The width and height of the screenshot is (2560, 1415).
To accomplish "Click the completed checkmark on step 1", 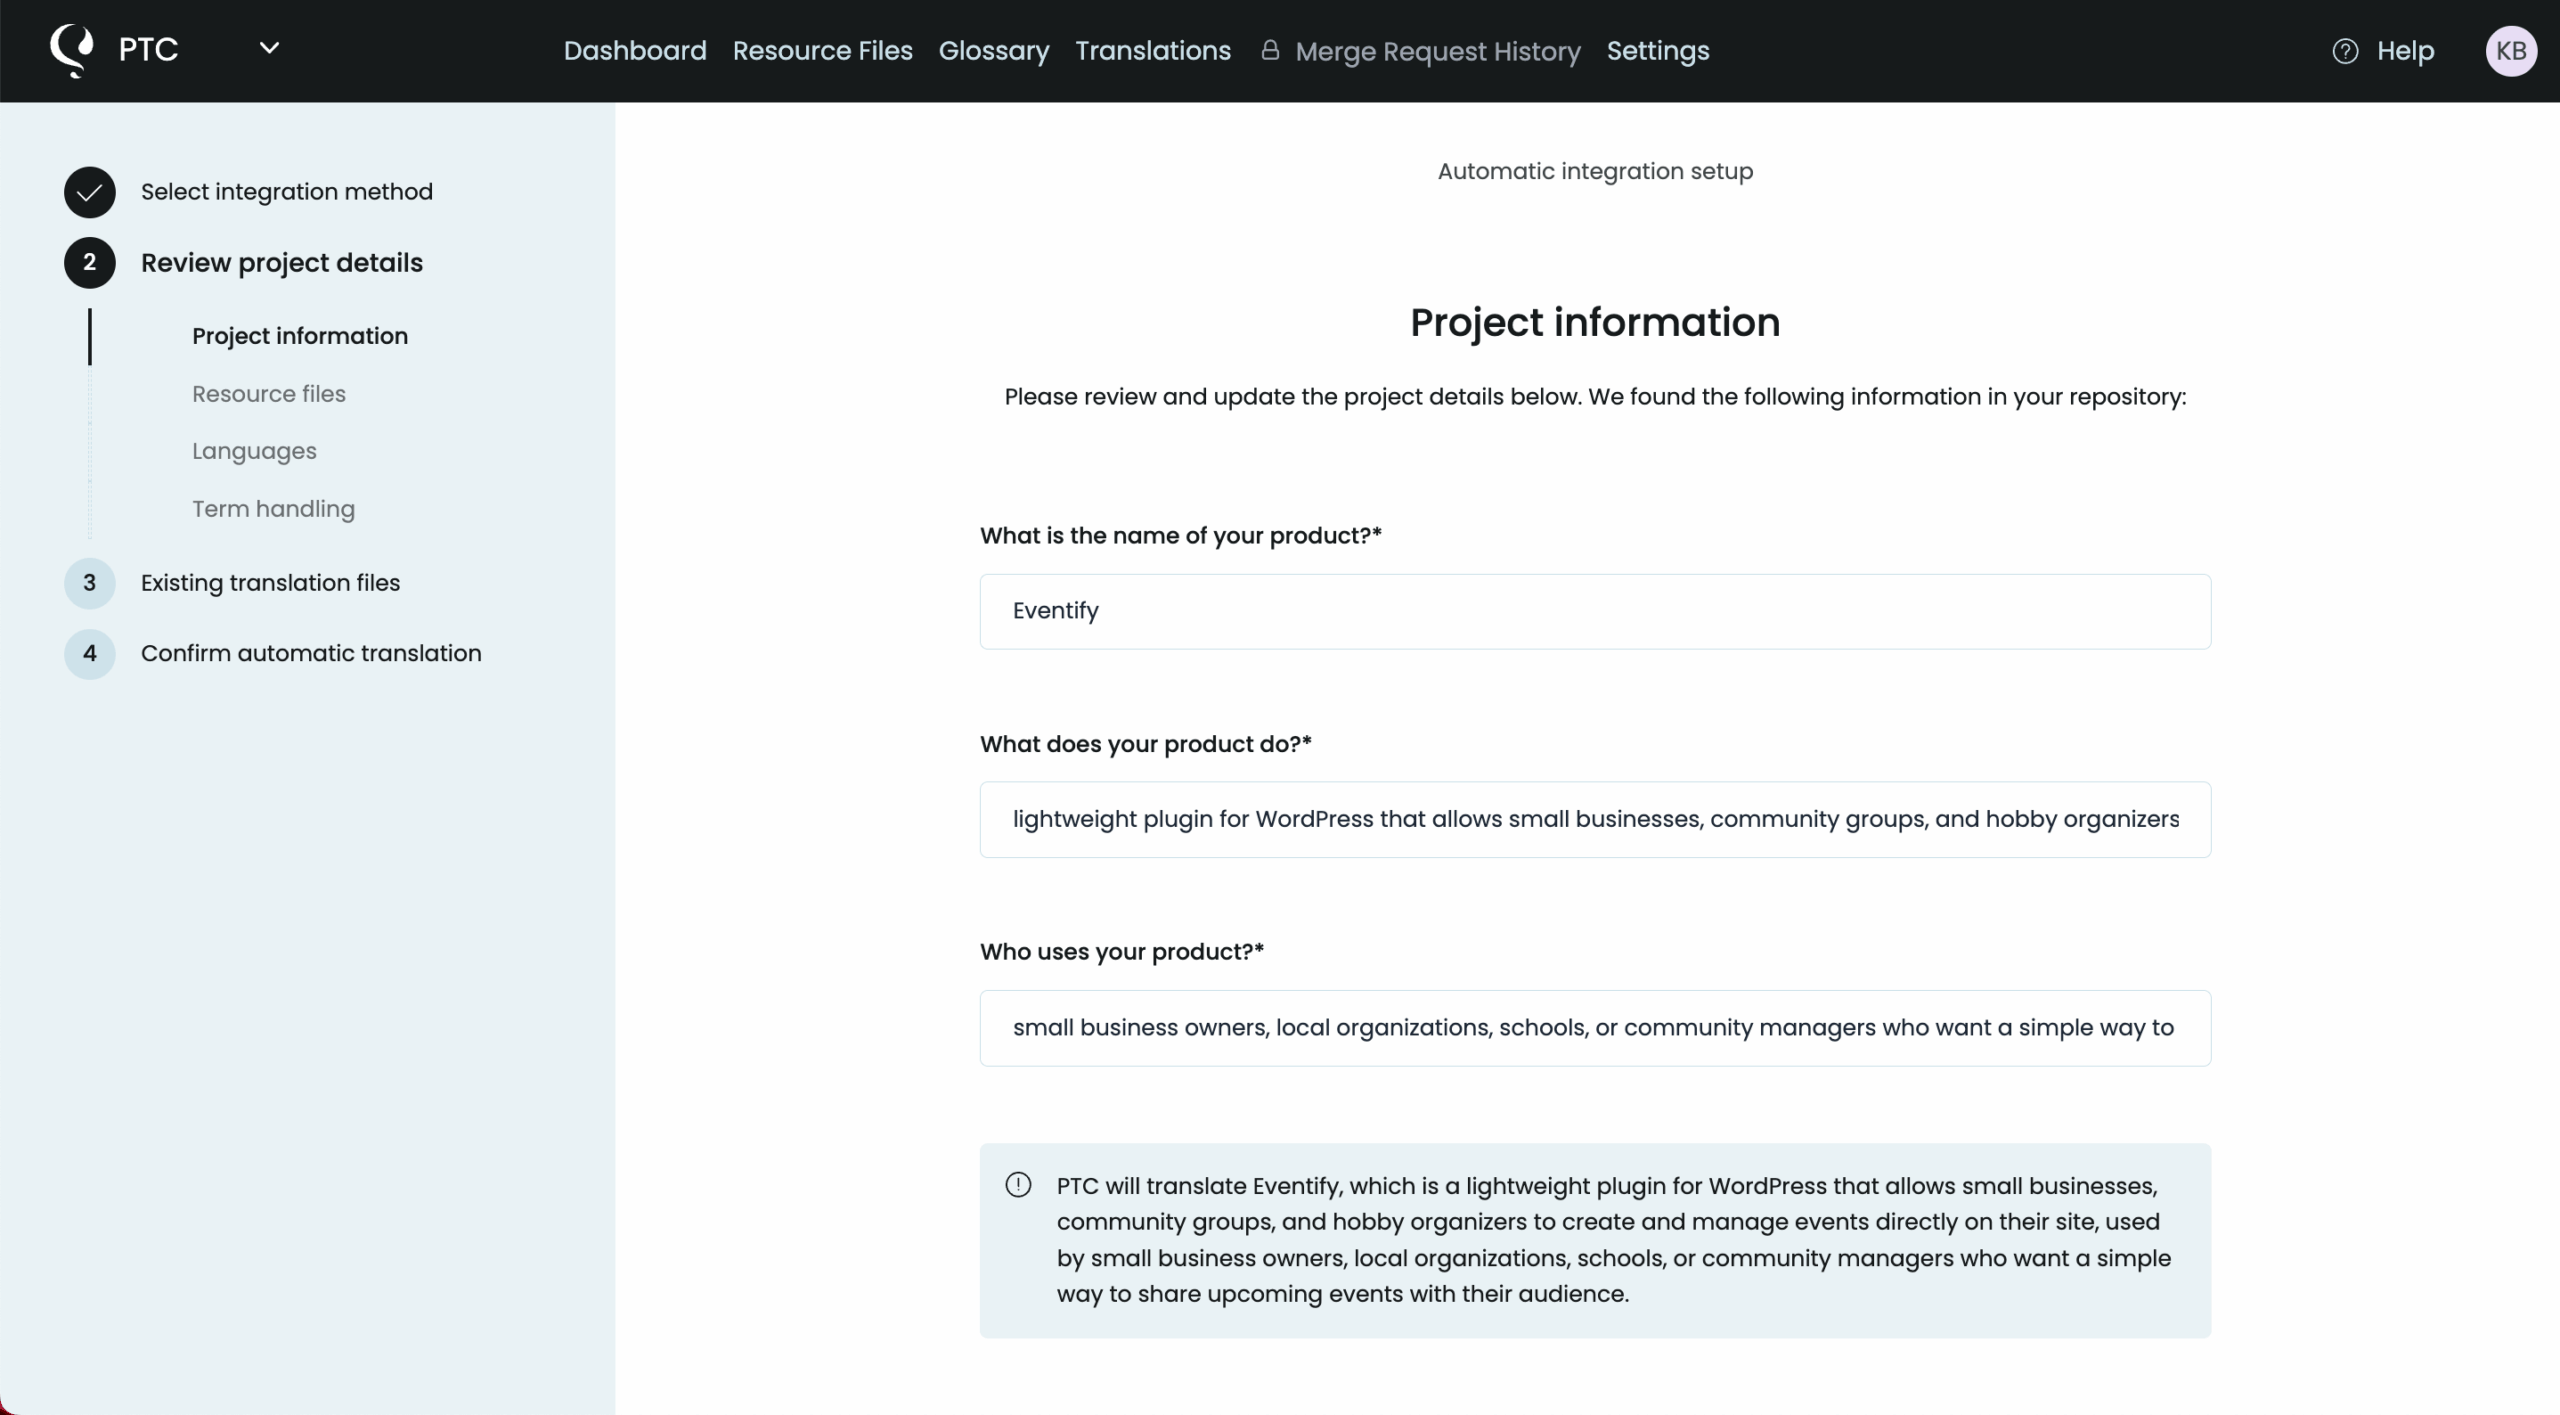I will coord(89,192).
